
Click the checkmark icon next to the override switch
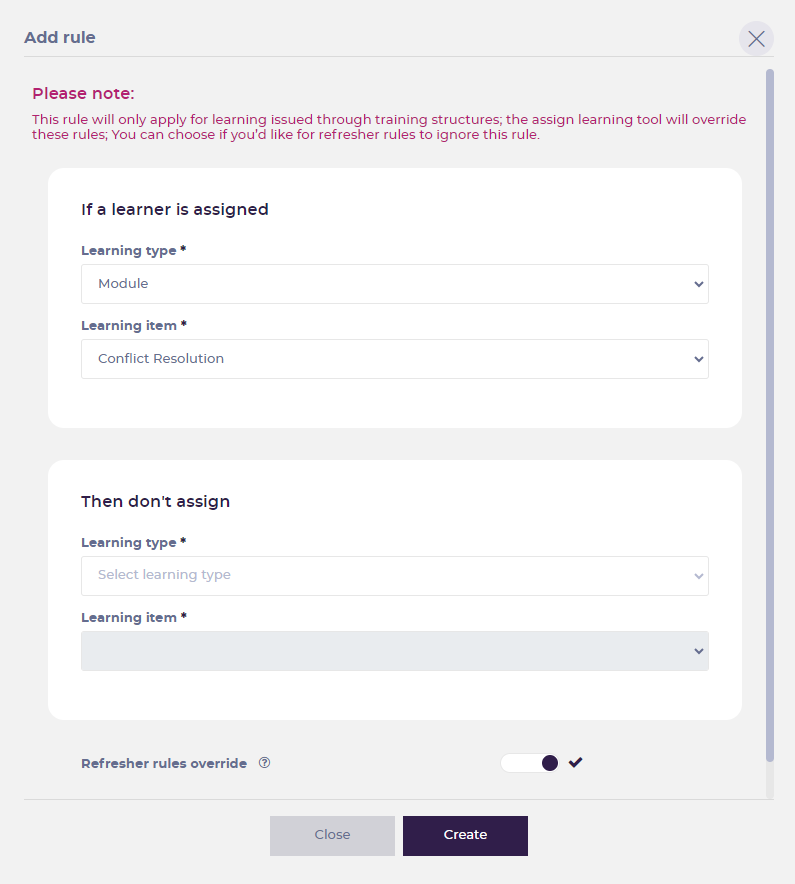pos(575,763)
